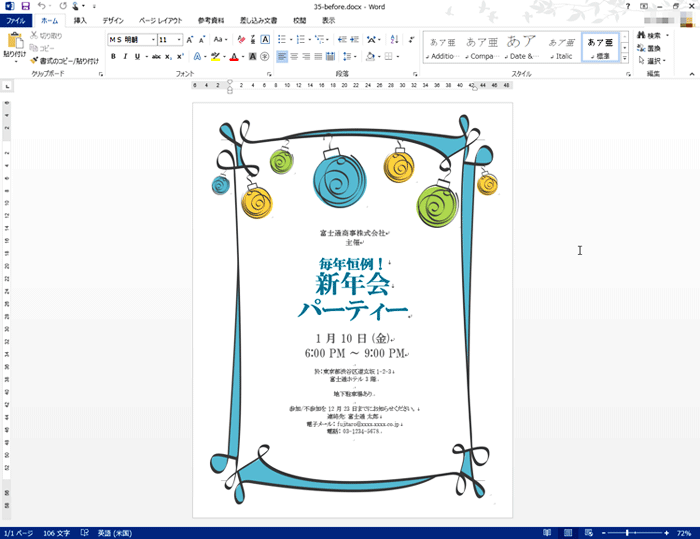Click the Save icon in Quick Access toolbar
This screenshot has width=700, height=539.
pyautogui.click(x=25, y=6)
